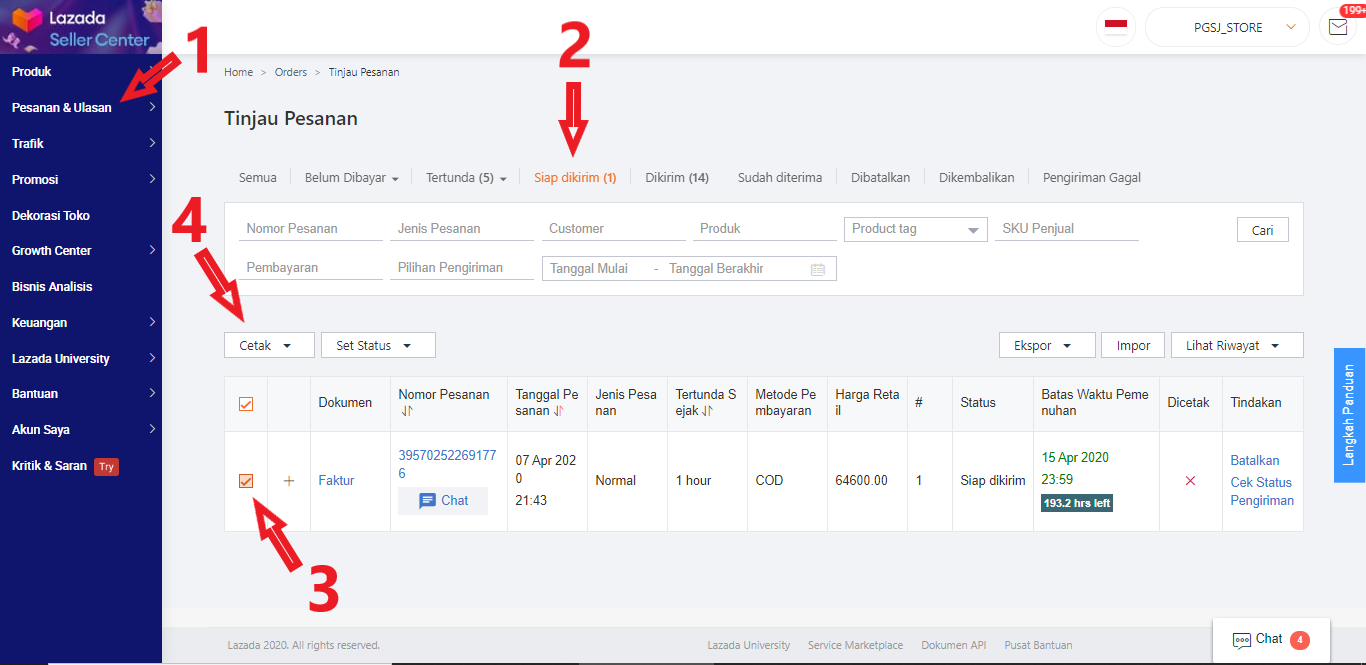Focus the Jenis Pesanan filter field
1366x665 pixels.
[462, 229]
